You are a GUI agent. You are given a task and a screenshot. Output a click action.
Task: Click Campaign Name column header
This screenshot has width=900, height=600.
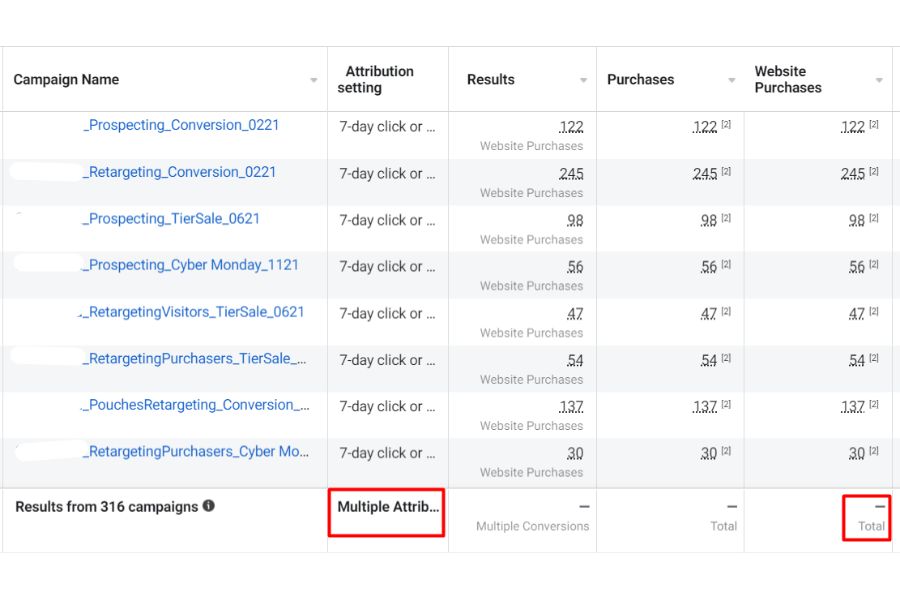[x=66, y=79]
